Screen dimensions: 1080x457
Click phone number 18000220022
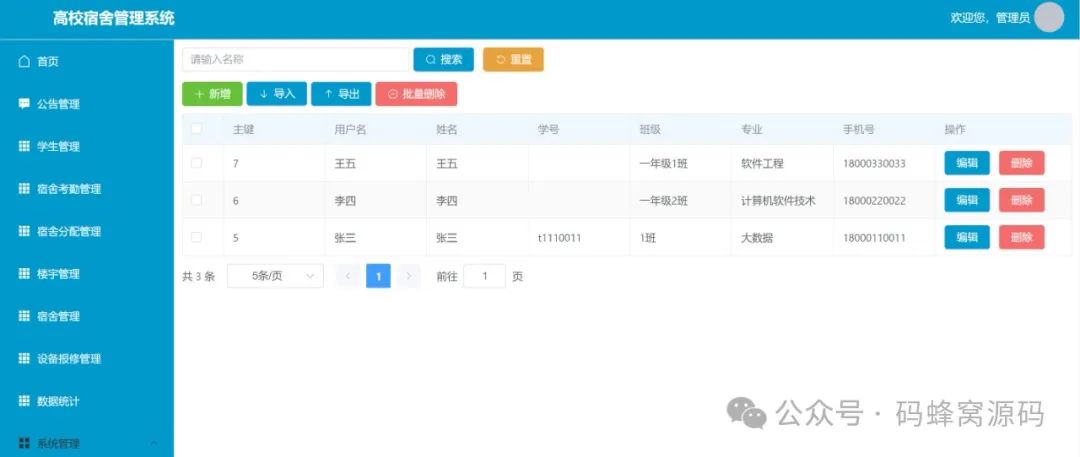tap(874, 201)
